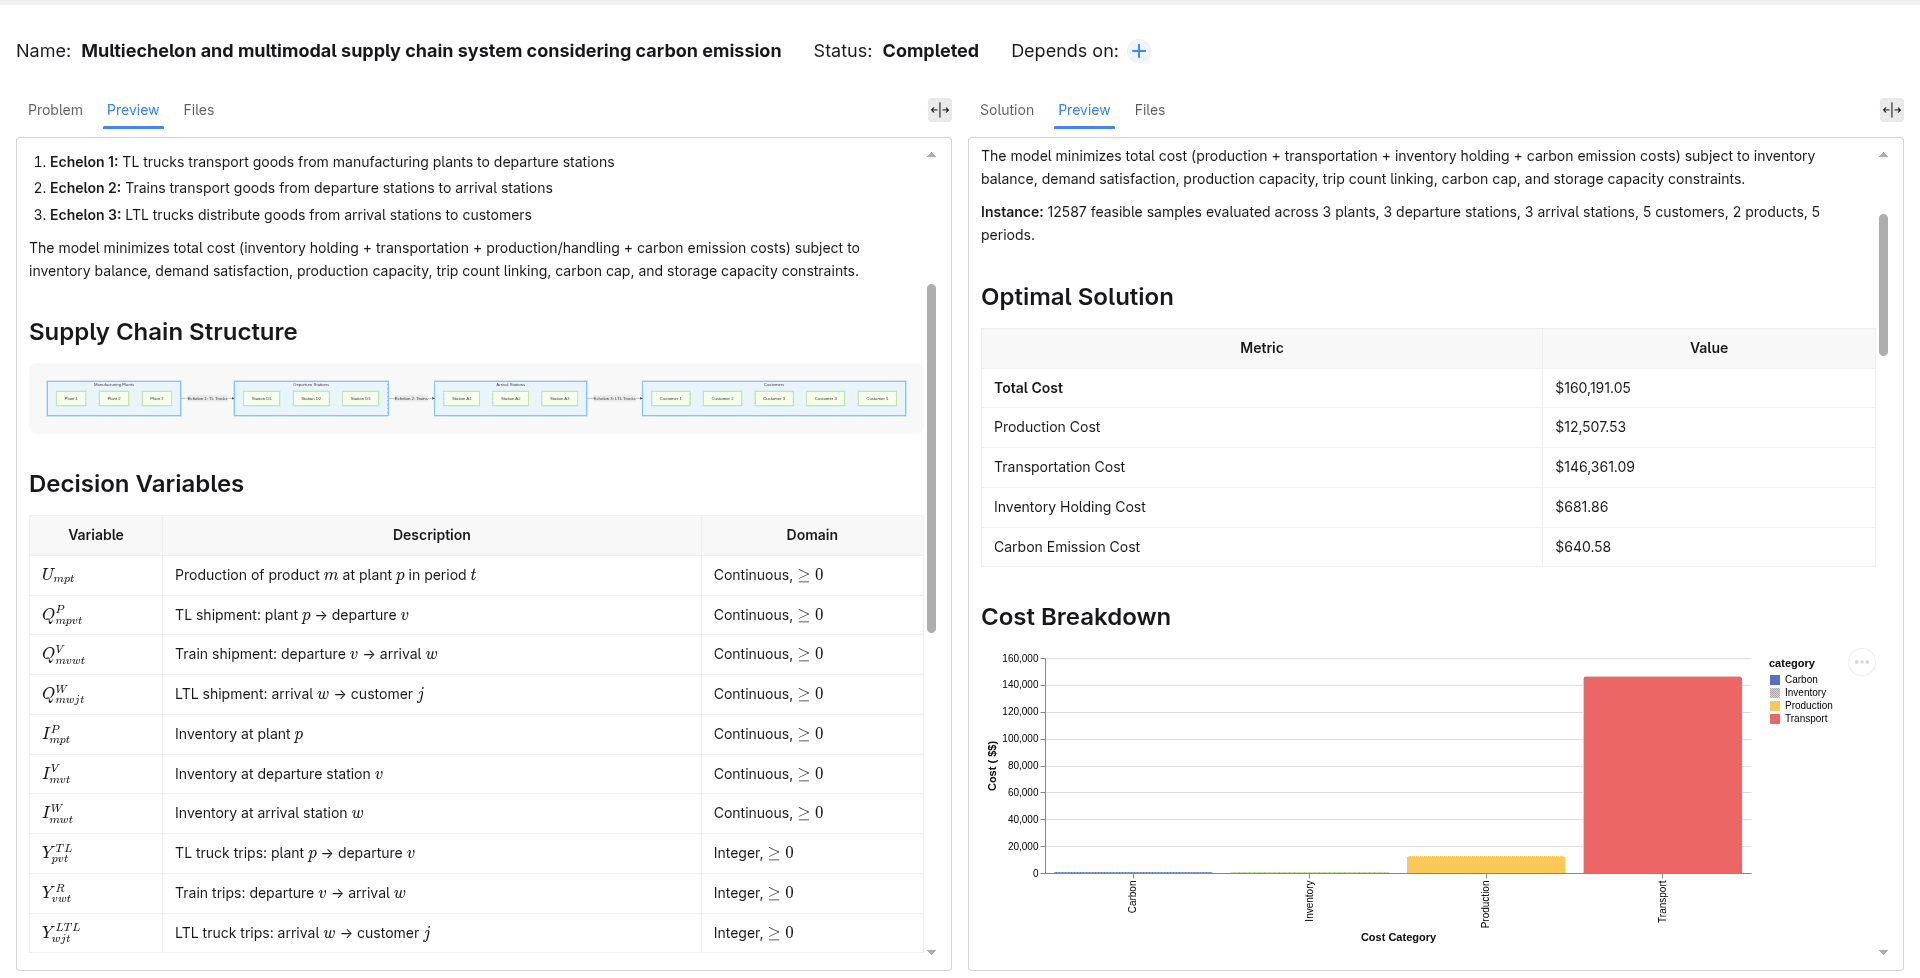The height and width of the screenshot is (978, 1920).
Task: Click the project name title text
Action: point(431,51)
